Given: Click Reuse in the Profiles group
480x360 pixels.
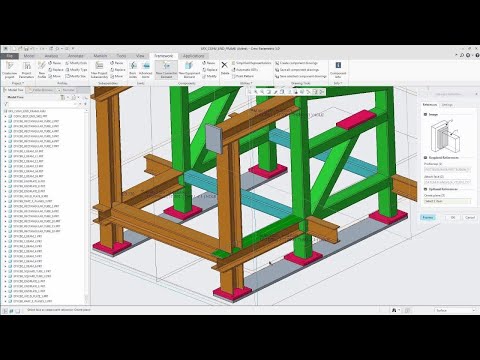Looking at the screenshot, I should tap(55, 63).
